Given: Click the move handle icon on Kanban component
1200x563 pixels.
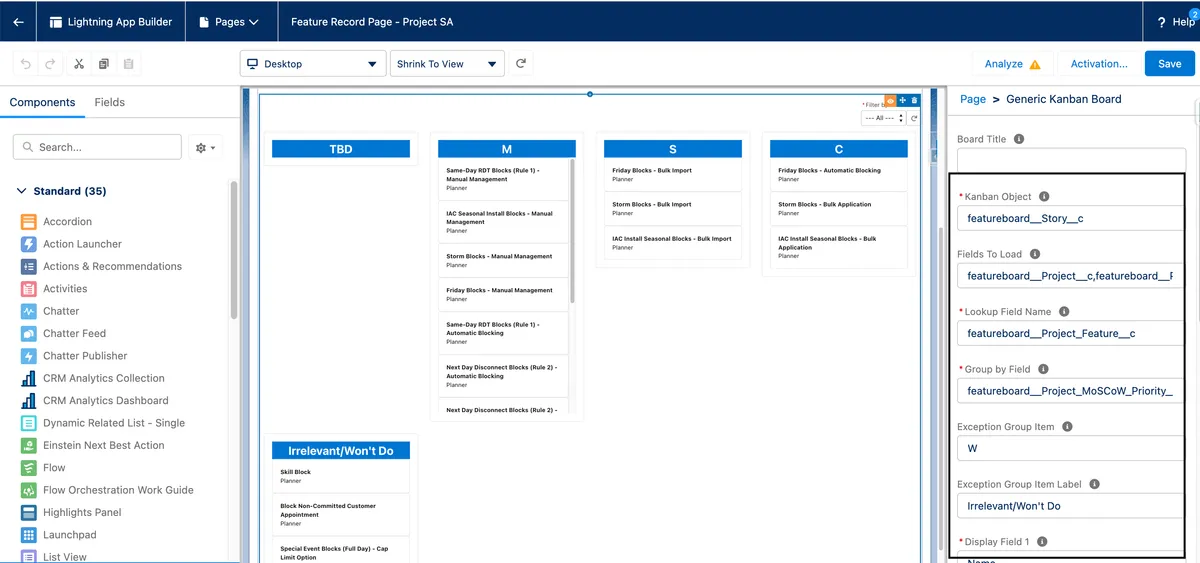Looking at the screenshot, I should click(902, 100).
